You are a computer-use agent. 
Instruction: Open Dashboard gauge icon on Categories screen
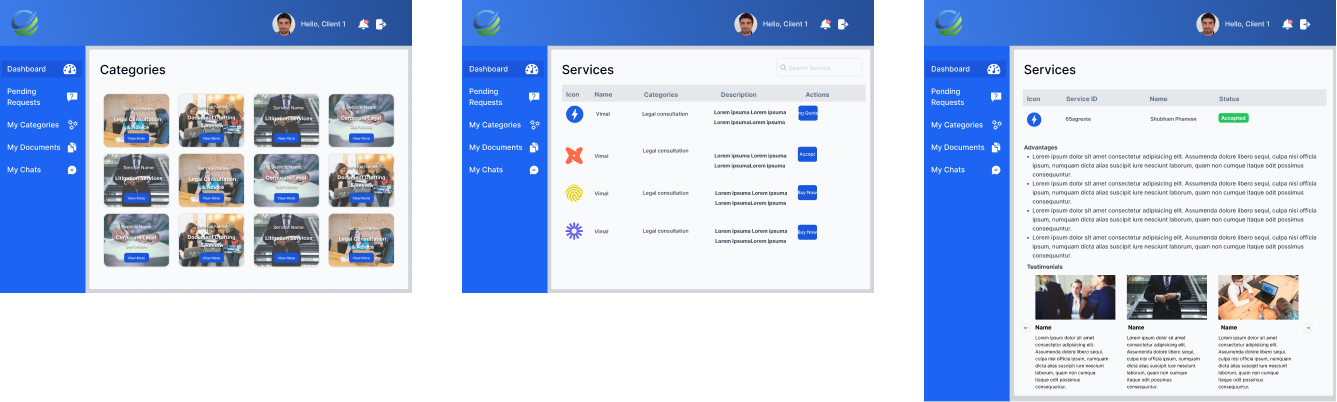(70, 69)
